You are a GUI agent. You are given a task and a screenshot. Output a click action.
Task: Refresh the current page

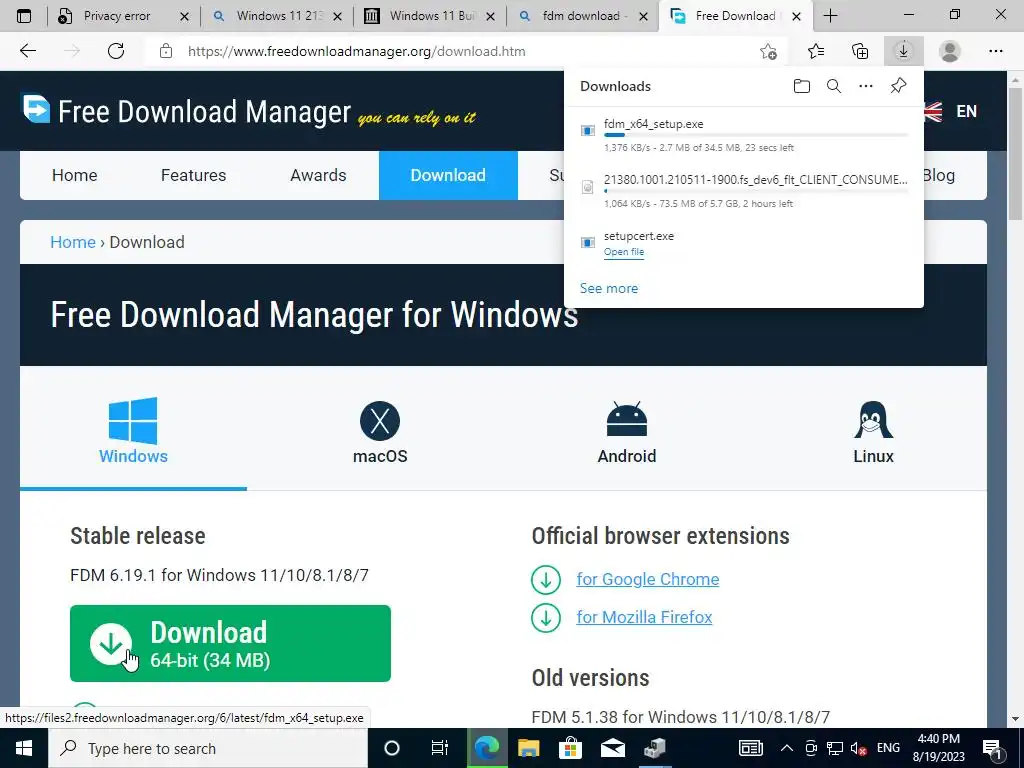[x=116, y=51]
